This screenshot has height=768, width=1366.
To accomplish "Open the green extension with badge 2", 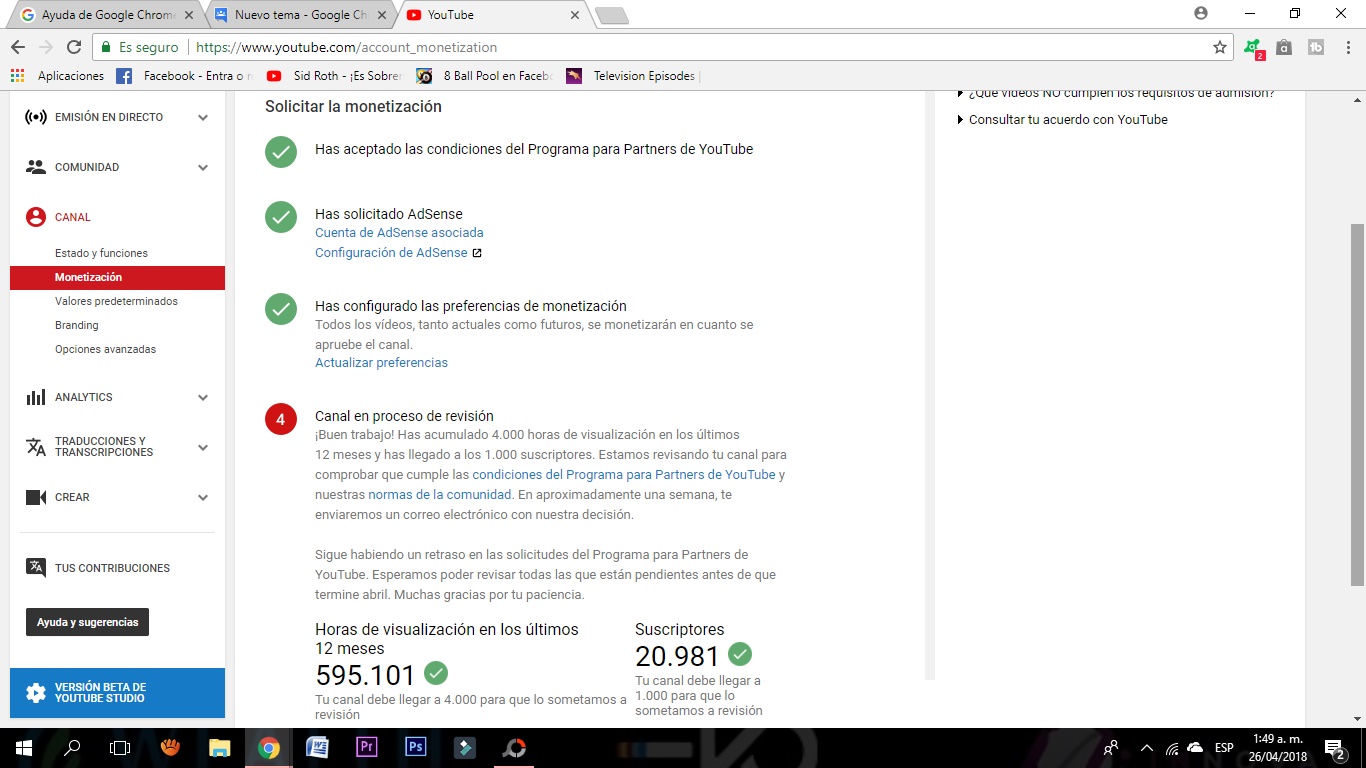I will (1253, 47).
